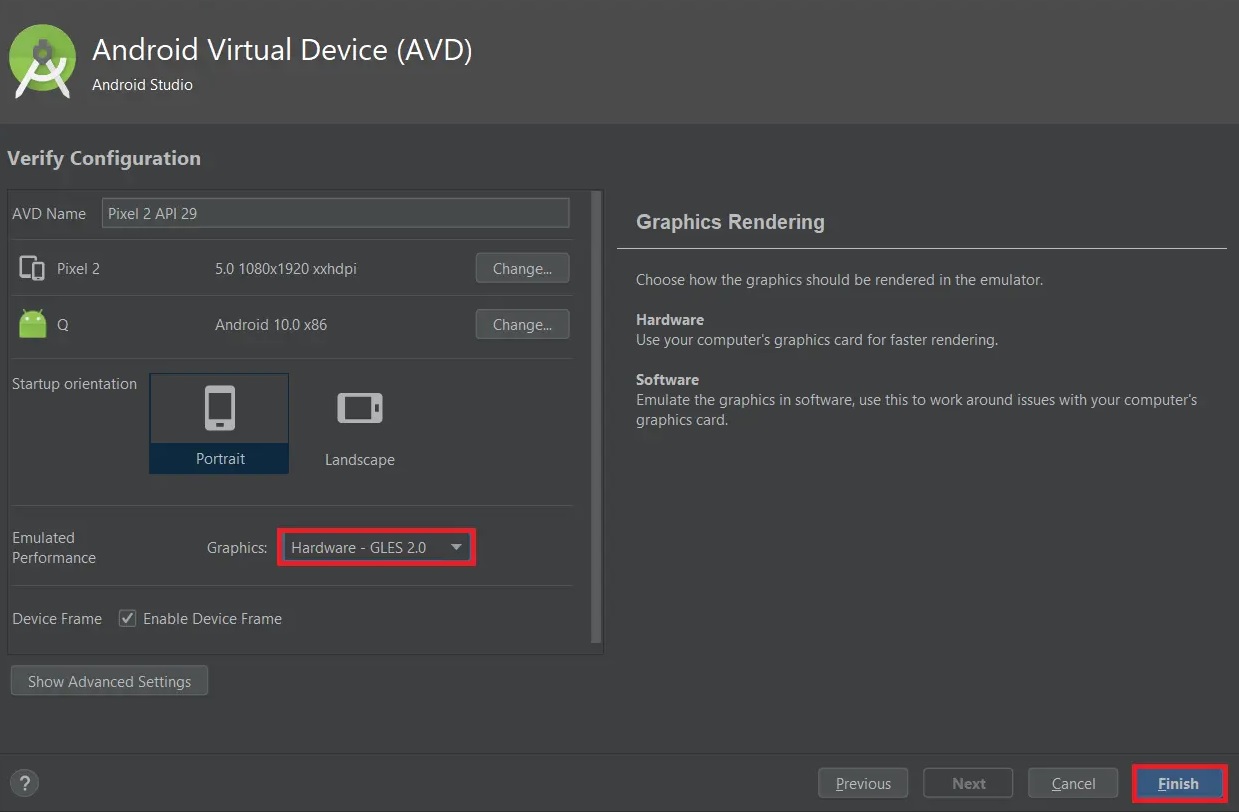Finish creating the virtual device
1239x812 pixels.
tap(1178, 783)
